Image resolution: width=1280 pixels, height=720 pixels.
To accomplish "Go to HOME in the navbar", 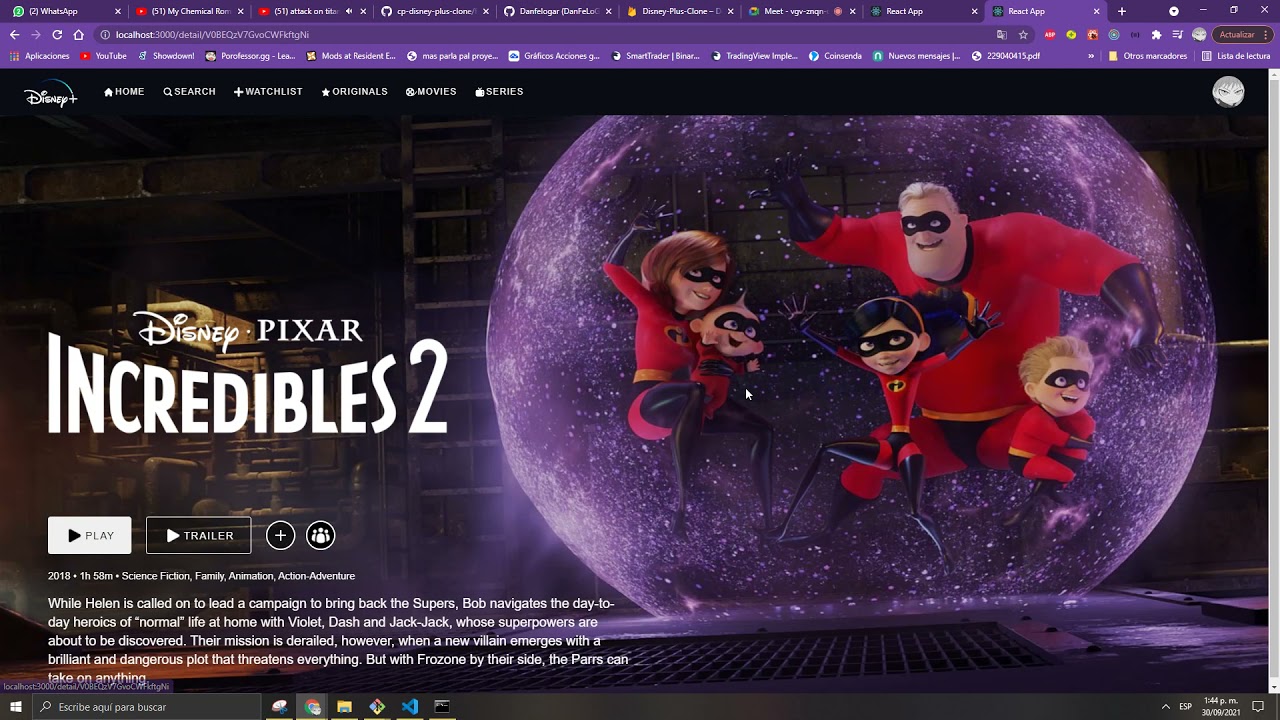I will tap(124, 92).
